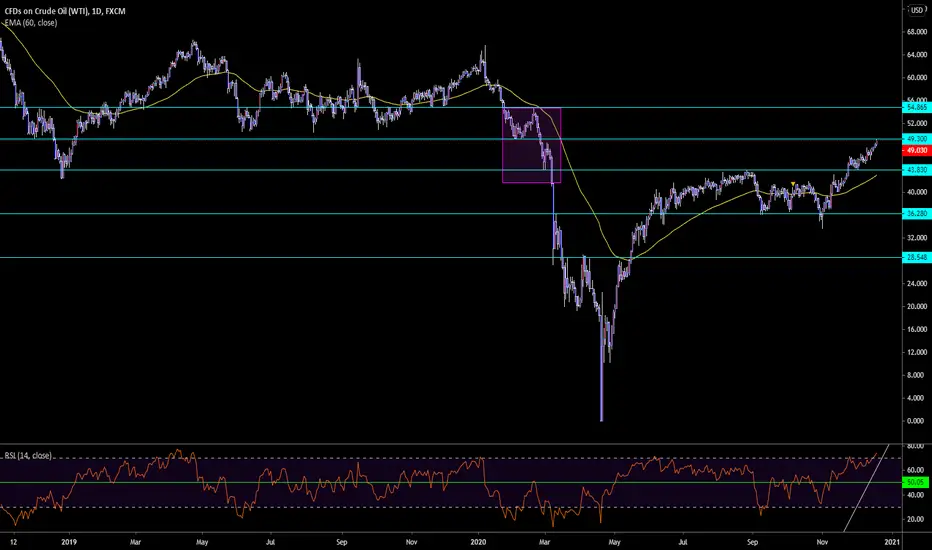Click the 20.00 RSI scale label

click(x=917, y=520)
